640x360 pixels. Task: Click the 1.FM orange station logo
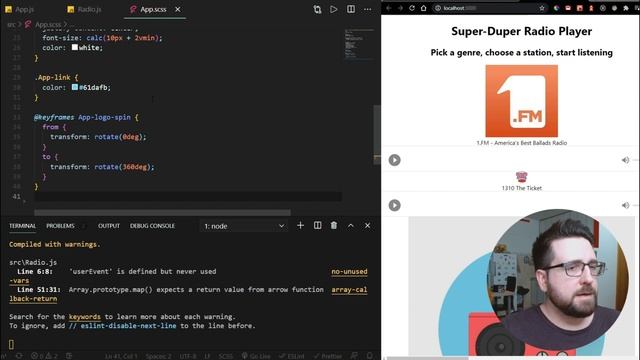point(522,101)
